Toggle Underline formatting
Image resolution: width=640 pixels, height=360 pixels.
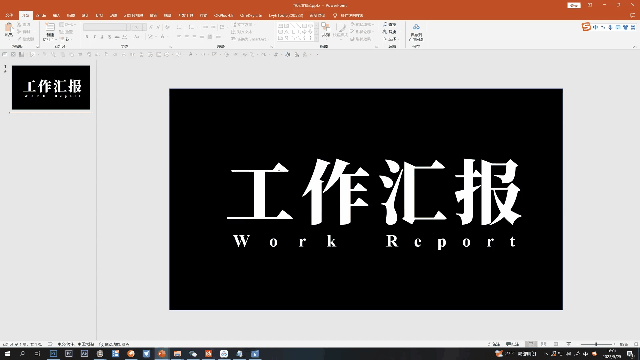click(102, 37)
